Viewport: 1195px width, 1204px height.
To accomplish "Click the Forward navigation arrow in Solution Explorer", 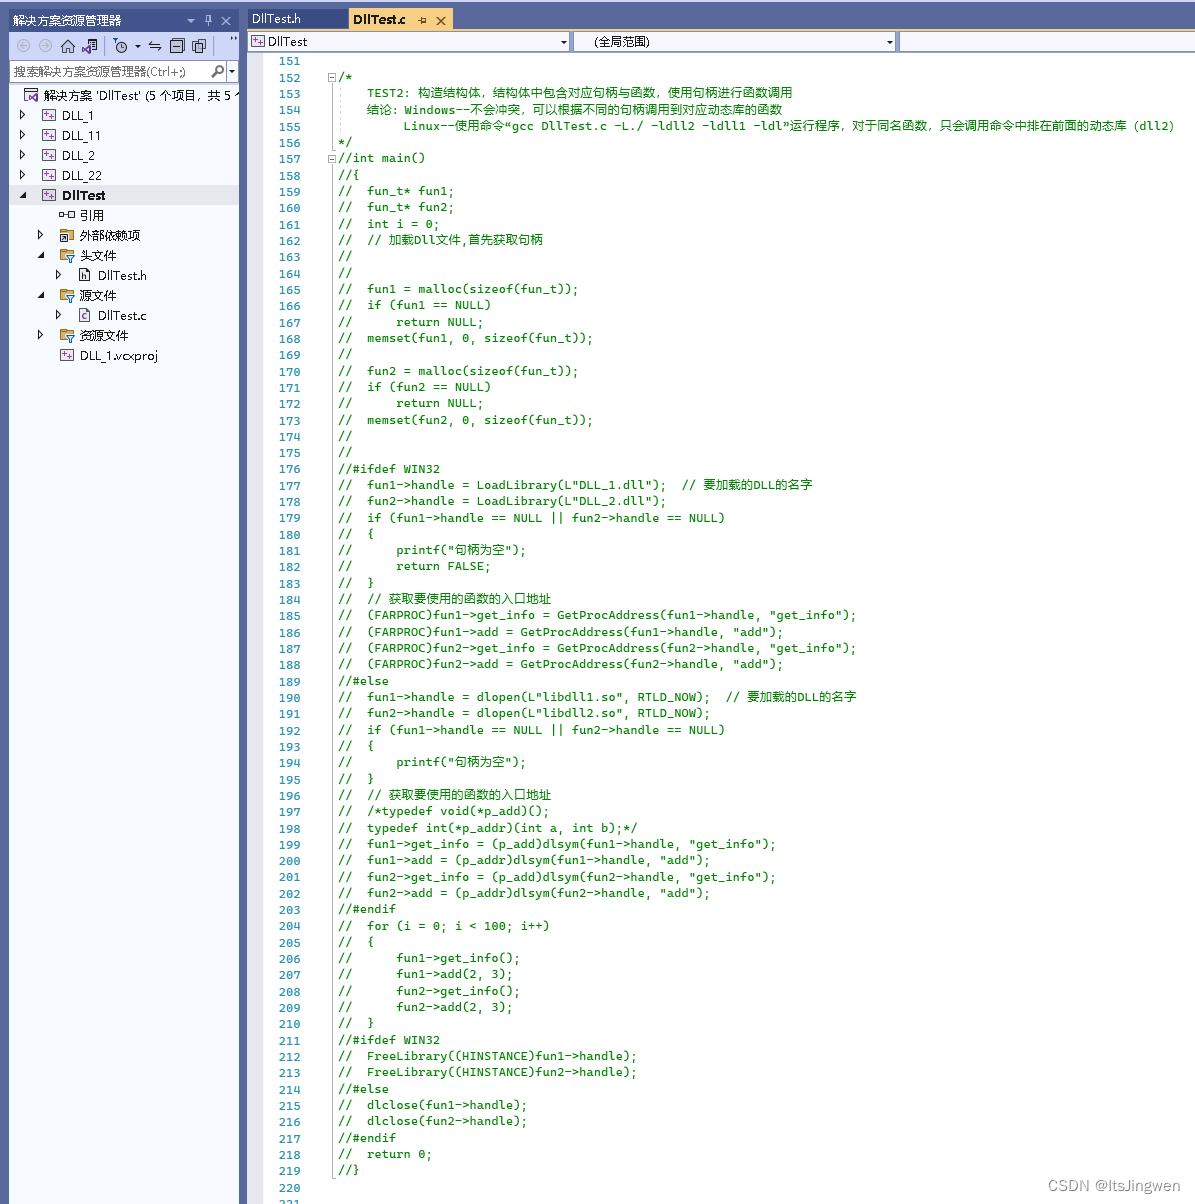I will (x=45, y=46).
